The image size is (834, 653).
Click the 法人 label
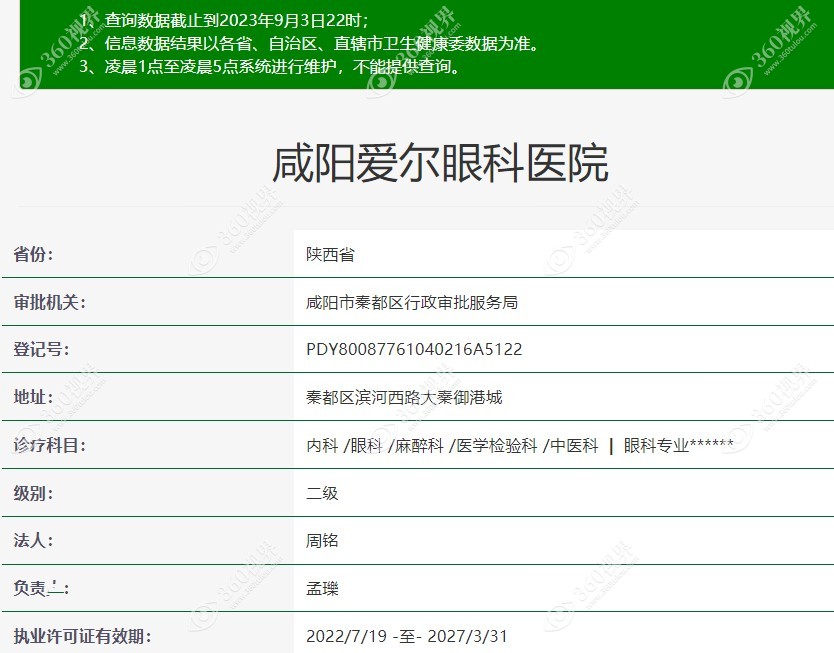coord(34,540)
